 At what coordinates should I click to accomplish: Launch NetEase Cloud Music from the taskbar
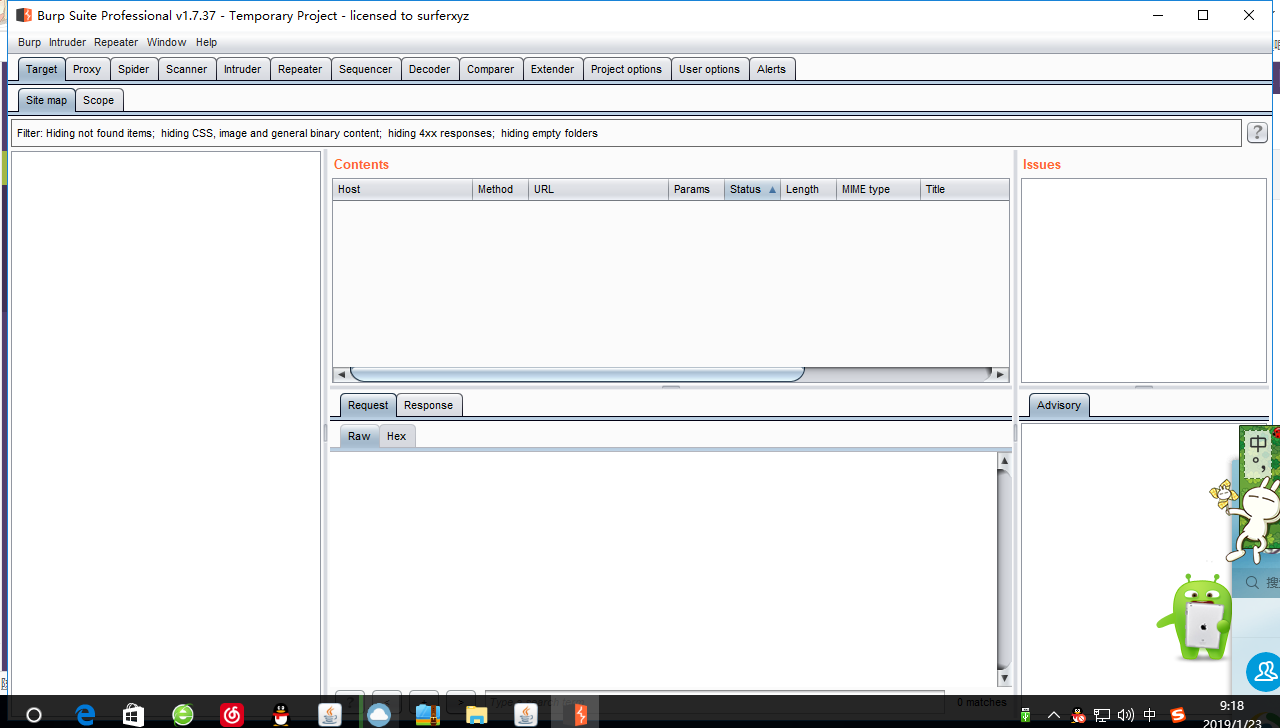click(x=232, y=714)
